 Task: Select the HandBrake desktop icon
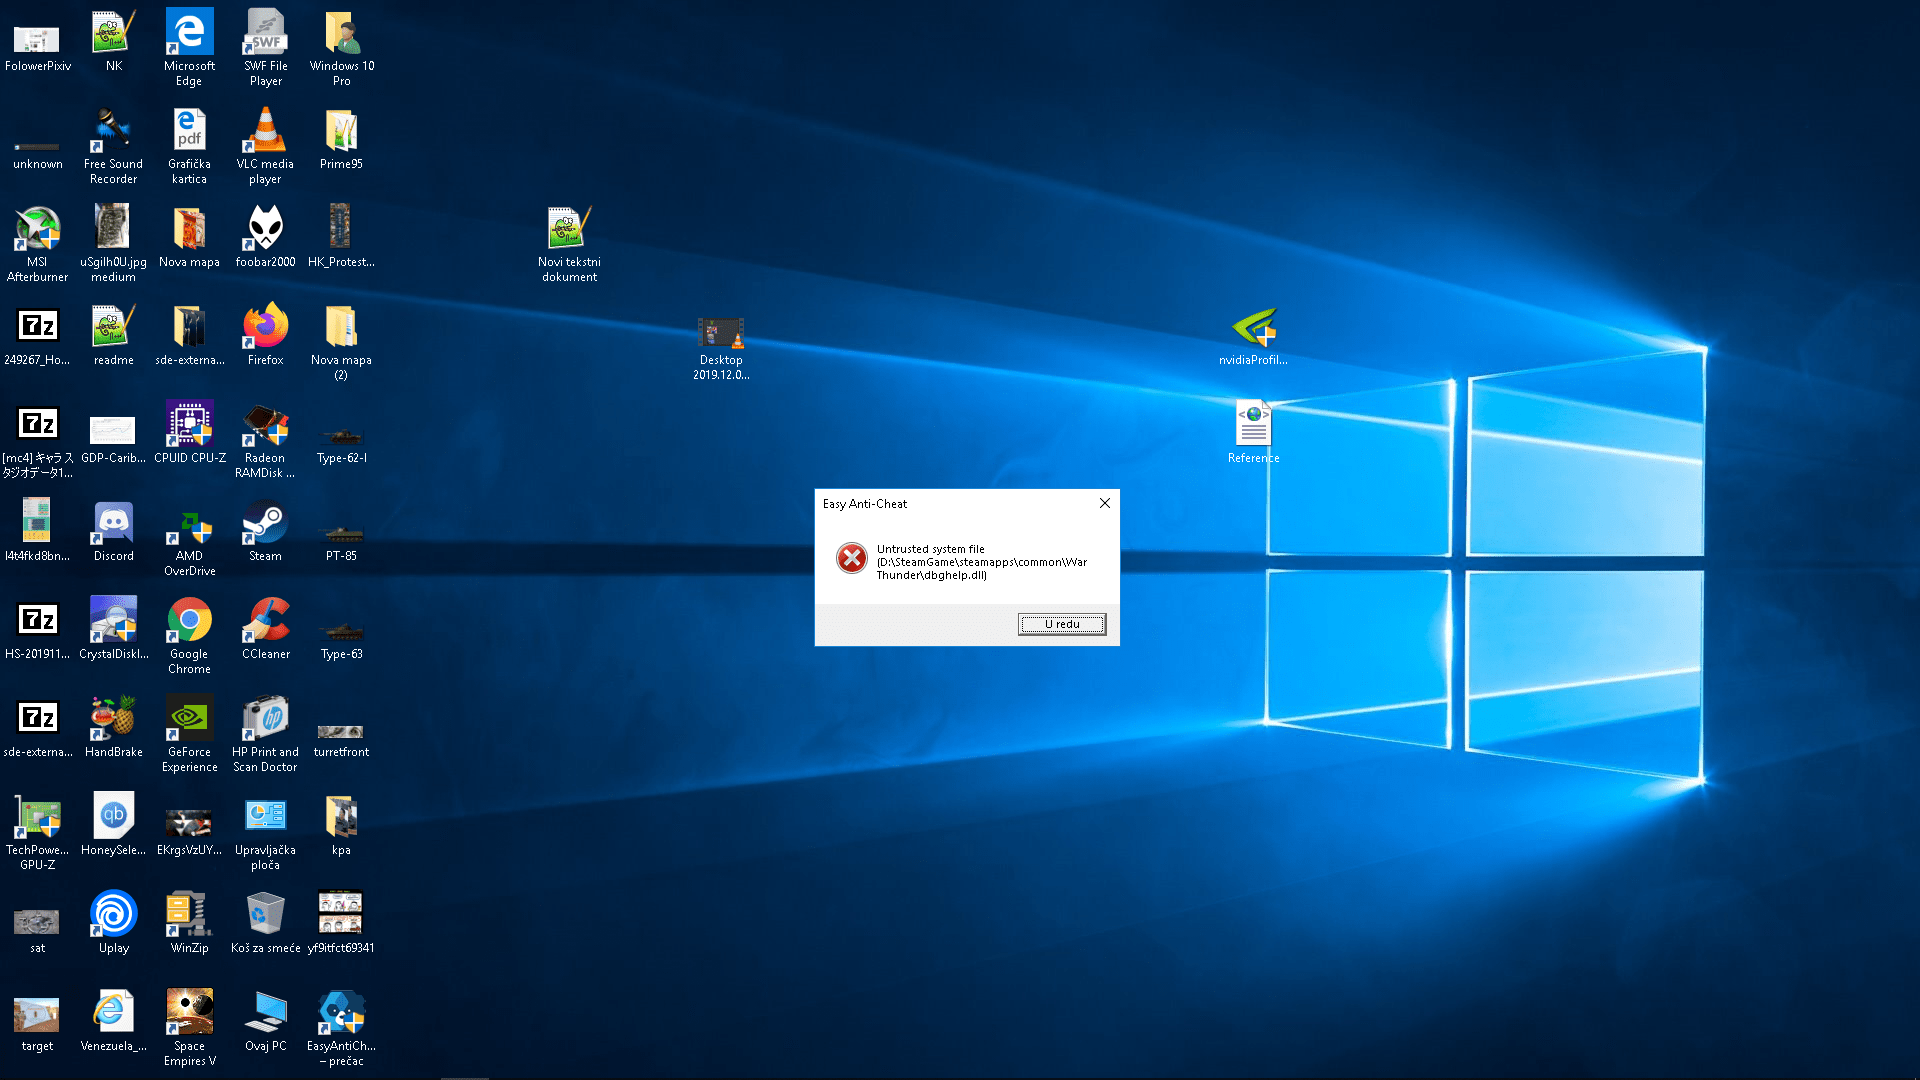(x=113, y=726)
